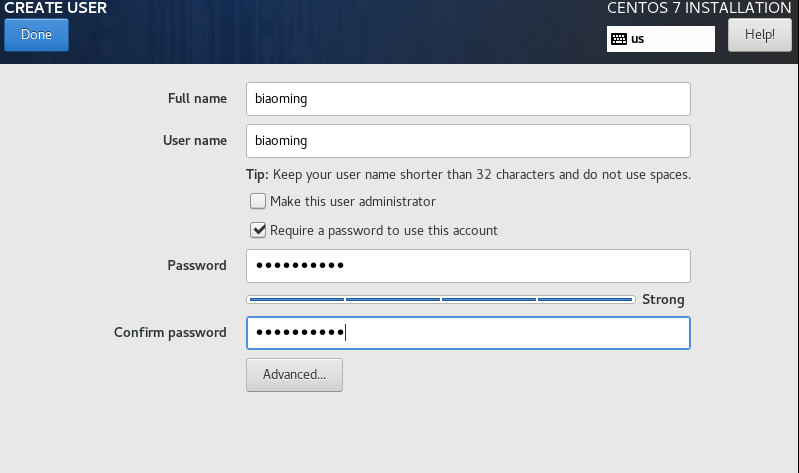Click into the Password field

coord(468,266)
